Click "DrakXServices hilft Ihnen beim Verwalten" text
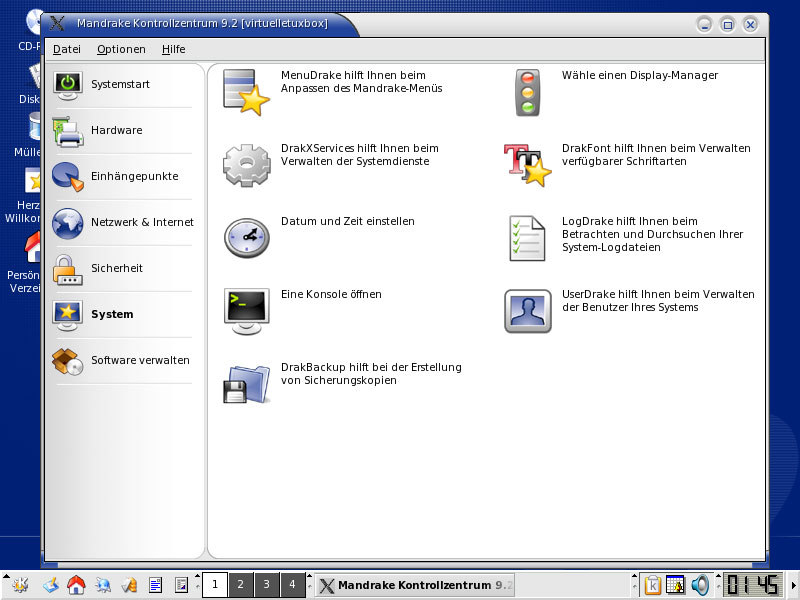Viewport: 800px width, 600px height. tap(360, 155)
